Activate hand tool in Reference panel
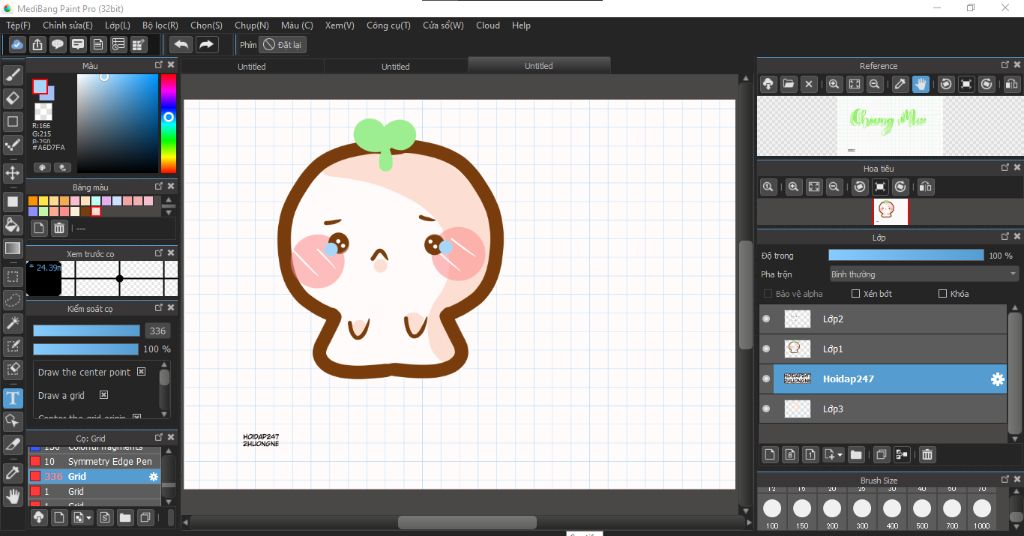The height and width of the screenshot is (536, 1024). click(920, 84)
